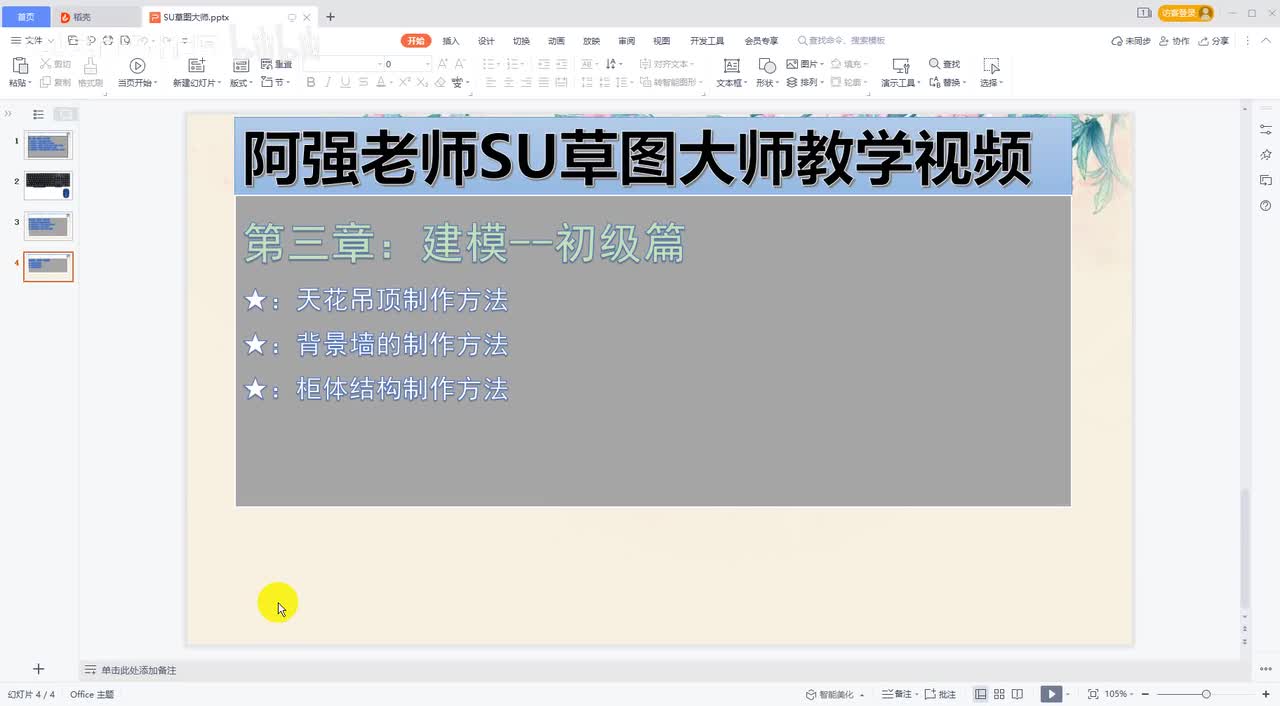
Task: Open the font size dropdown
Action: click(428, 64)
